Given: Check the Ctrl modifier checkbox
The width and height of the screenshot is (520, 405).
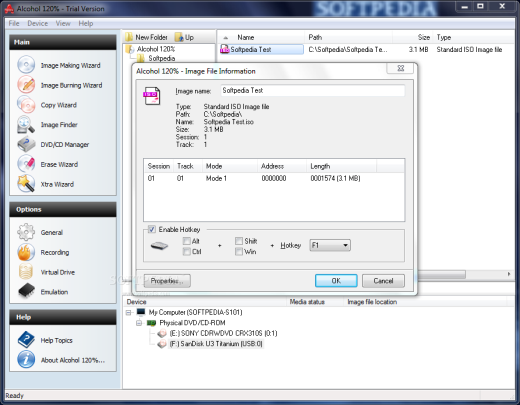Looking at the screenshot, I should pos(187,251).
